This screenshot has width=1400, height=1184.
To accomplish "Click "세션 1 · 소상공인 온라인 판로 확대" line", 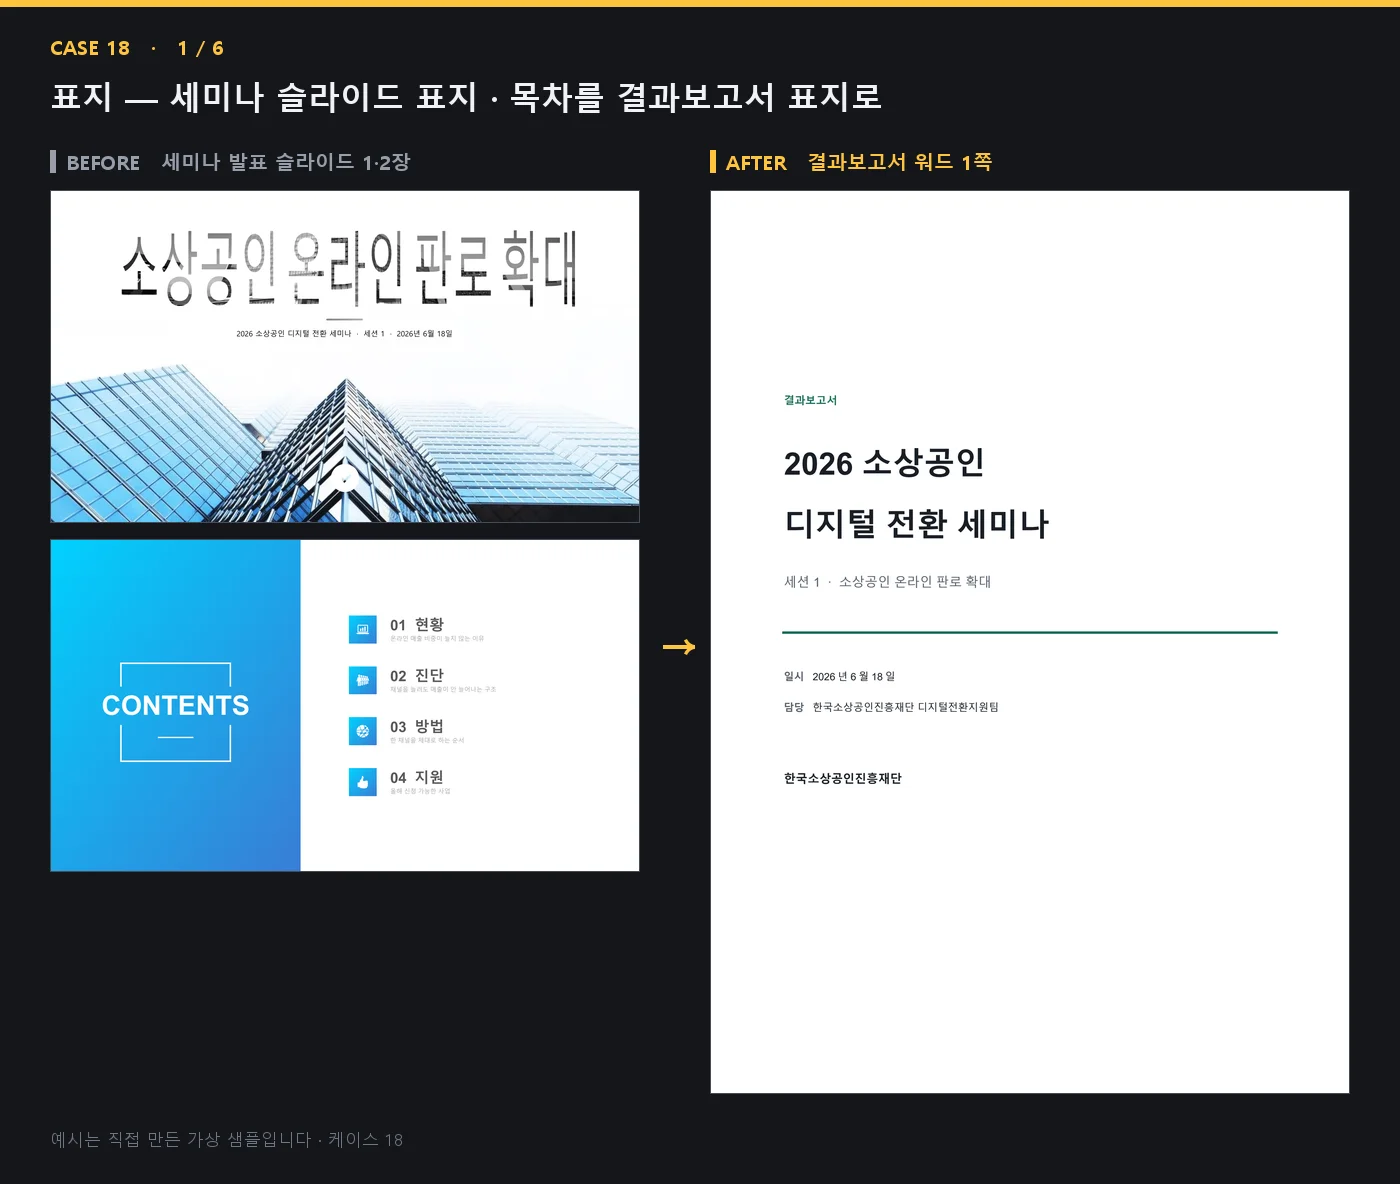I will (888, 582).
